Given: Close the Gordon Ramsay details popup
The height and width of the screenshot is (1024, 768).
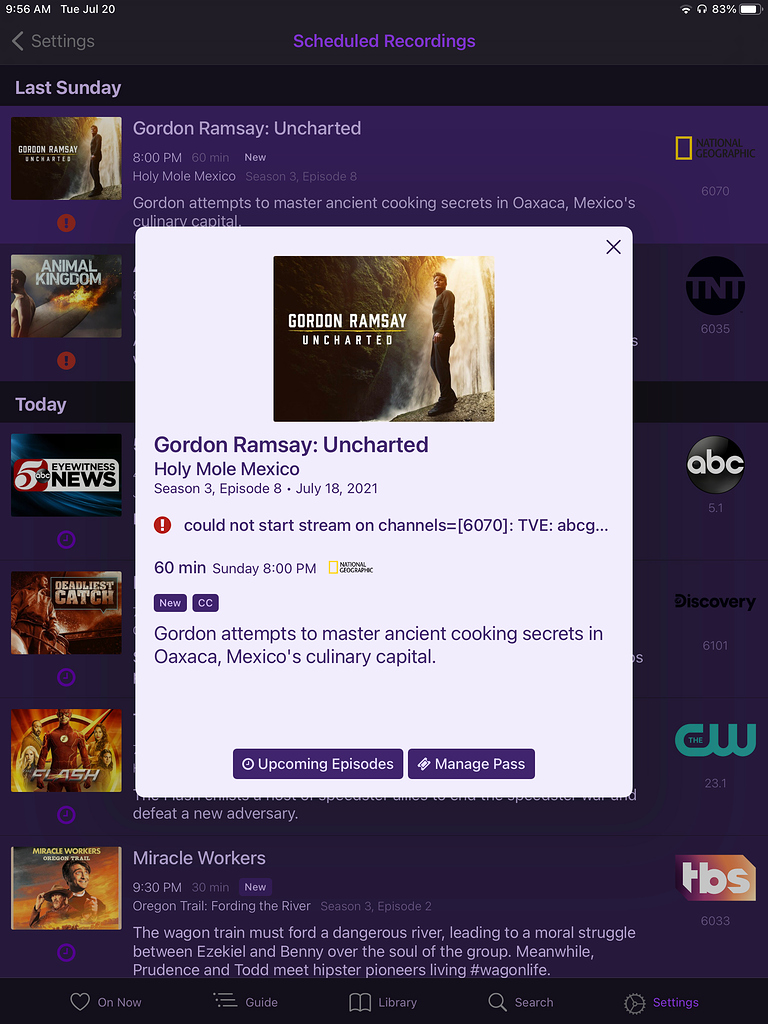Looking at the screenshot, I should tap(613, 247).
